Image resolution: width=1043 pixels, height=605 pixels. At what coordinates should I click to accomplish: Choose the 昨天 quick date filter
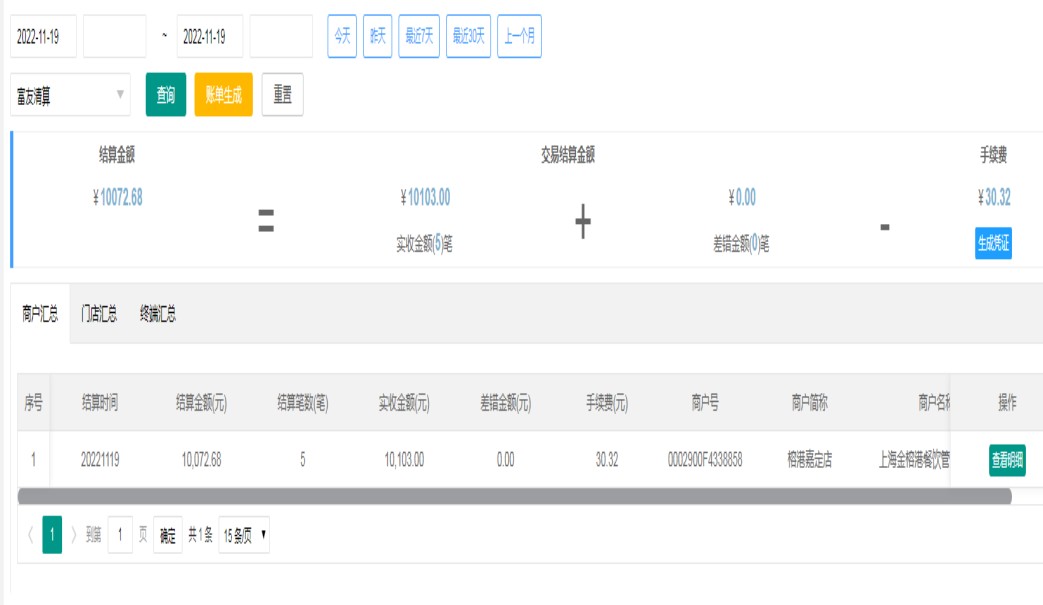tap(377, 36)
